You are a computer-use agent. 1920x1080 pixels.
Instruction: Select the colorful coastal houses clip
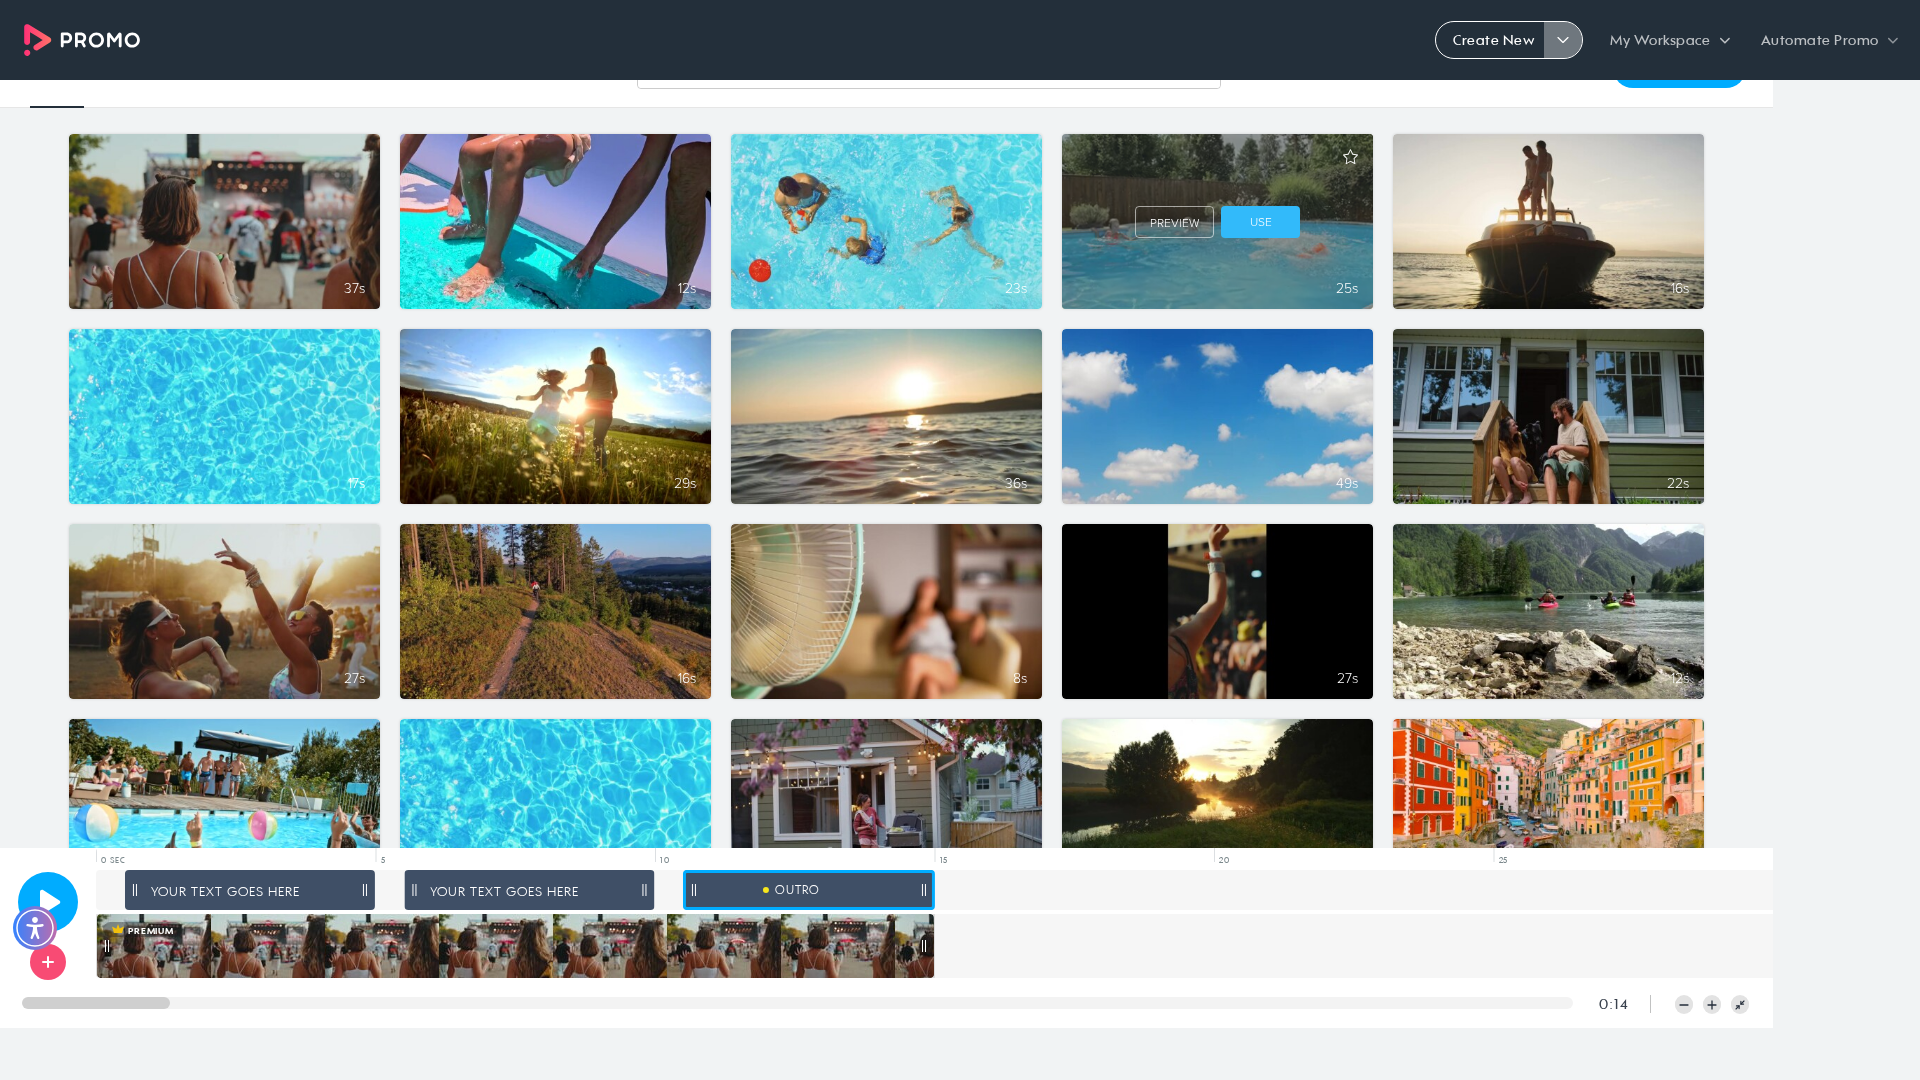pyautogui.click(x=1548, y=783)
